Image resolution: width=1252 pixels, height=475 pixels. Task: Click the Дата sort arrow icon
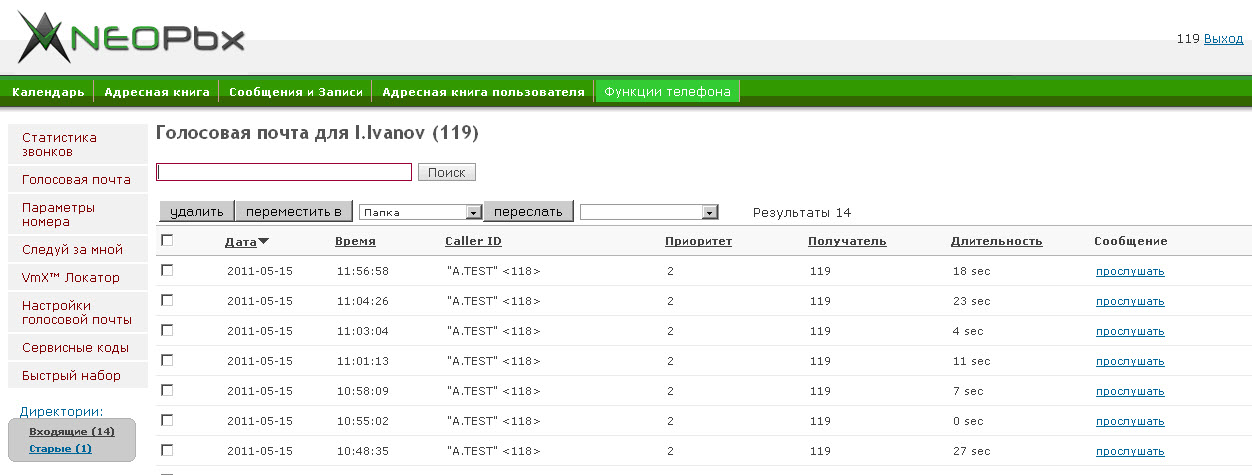263,241
